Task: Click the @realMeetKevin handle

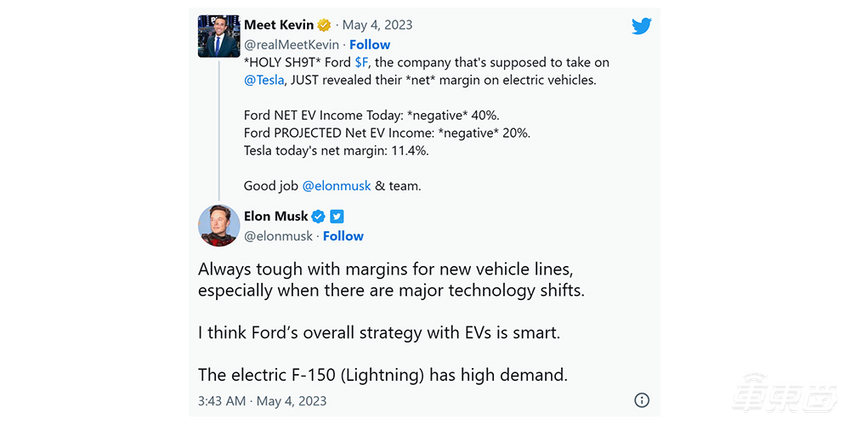Action: (x=290, y=45)
